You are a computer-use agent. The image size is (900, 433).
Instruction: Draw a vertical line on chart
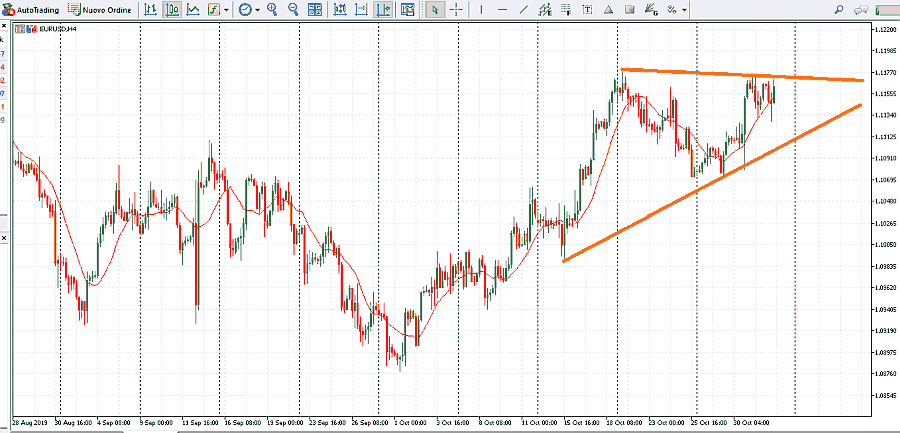pyautogui.click(x=481, y=10)
